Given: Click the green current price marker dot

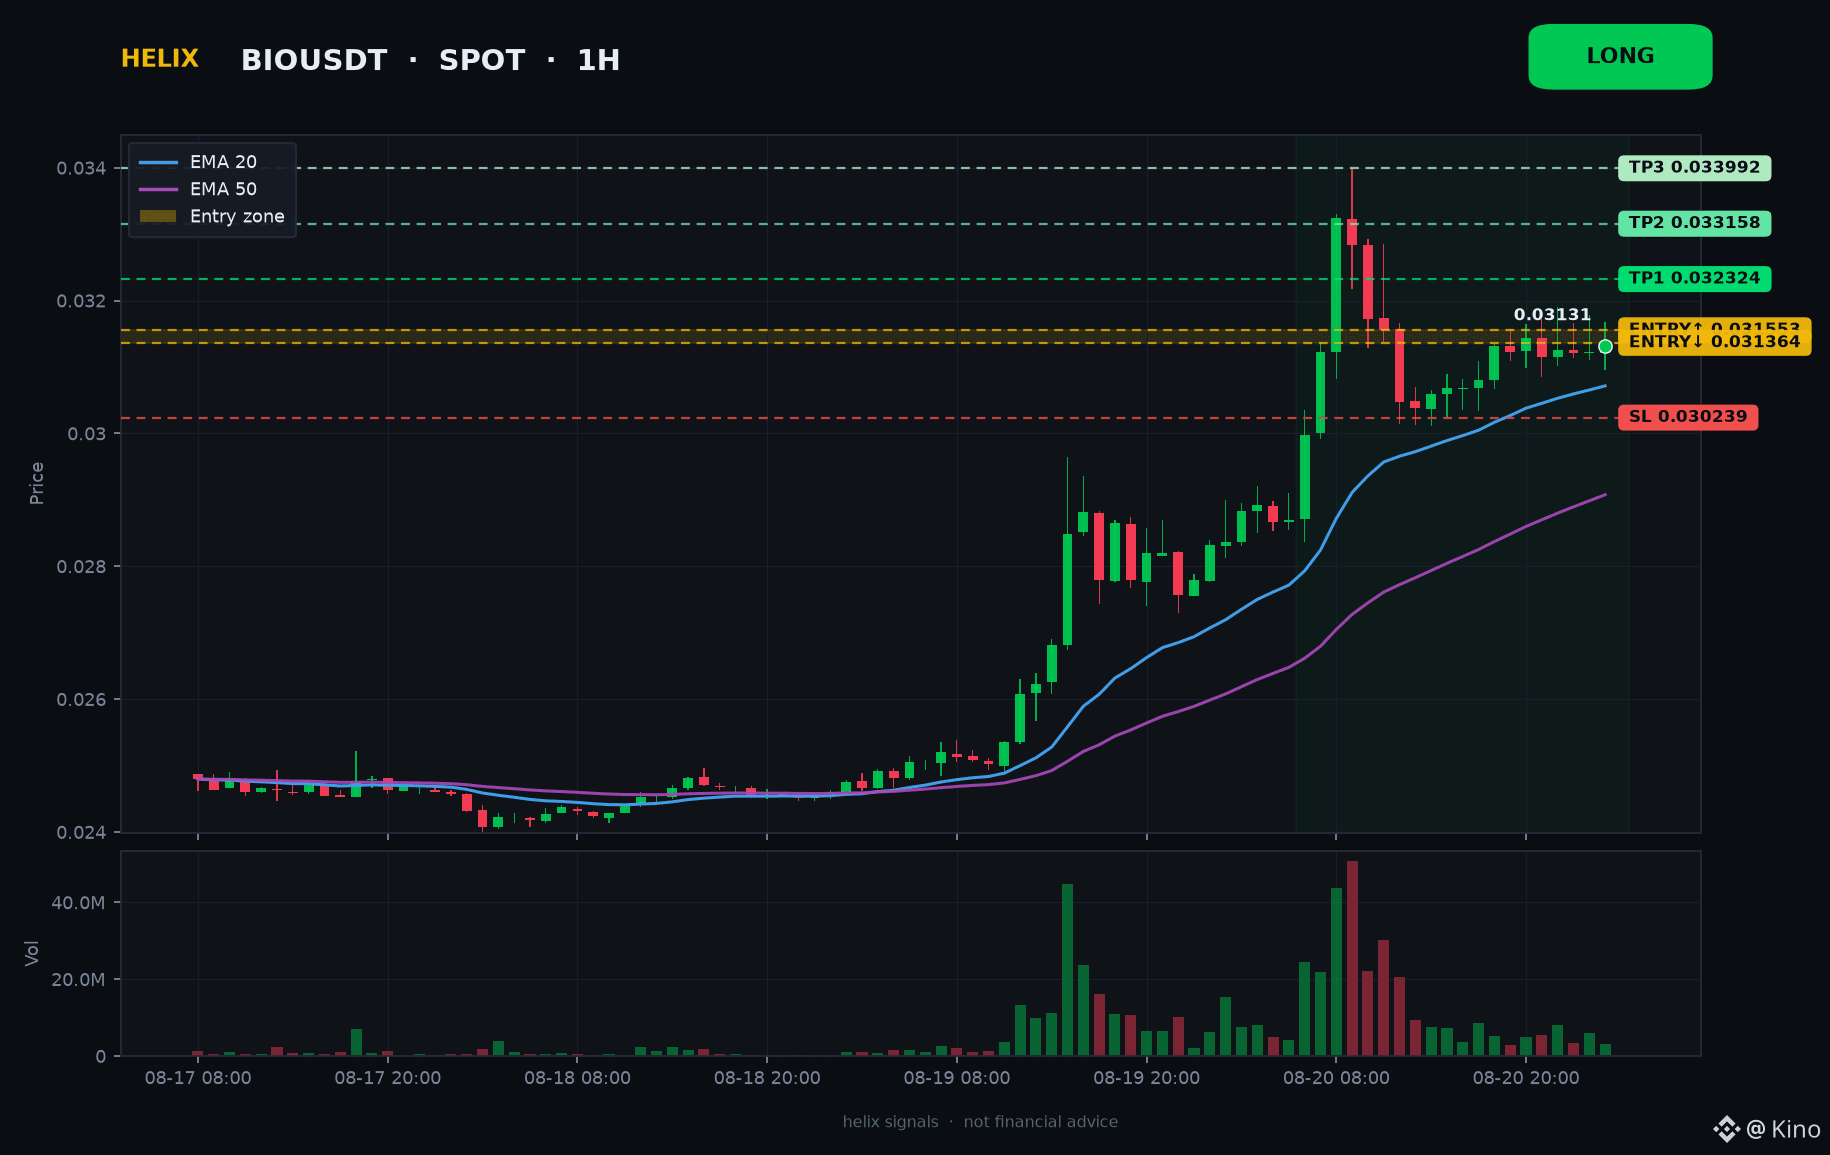Looking at the screenshot, I should [x=1605, y=347].
